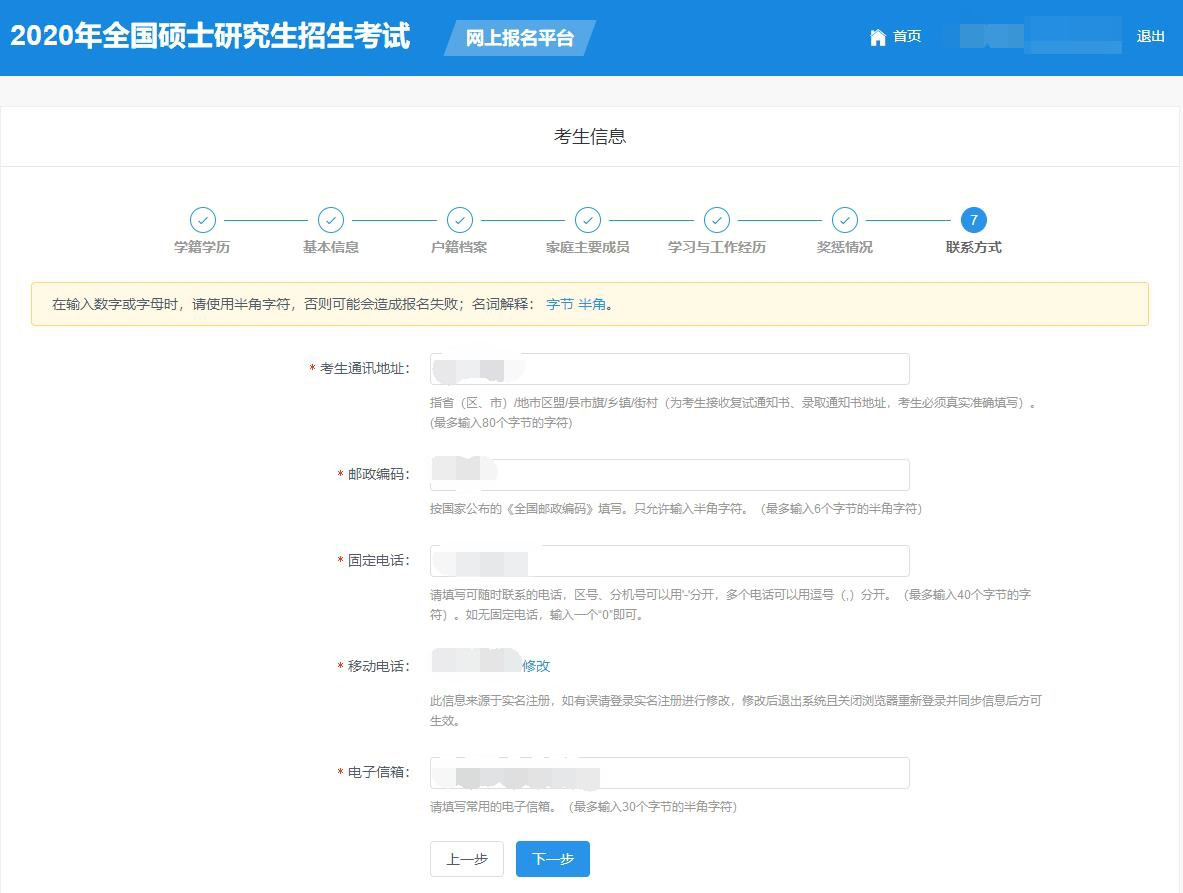
Task: Switch to the 联系方式 step label
Action: (x=973, y=246)
